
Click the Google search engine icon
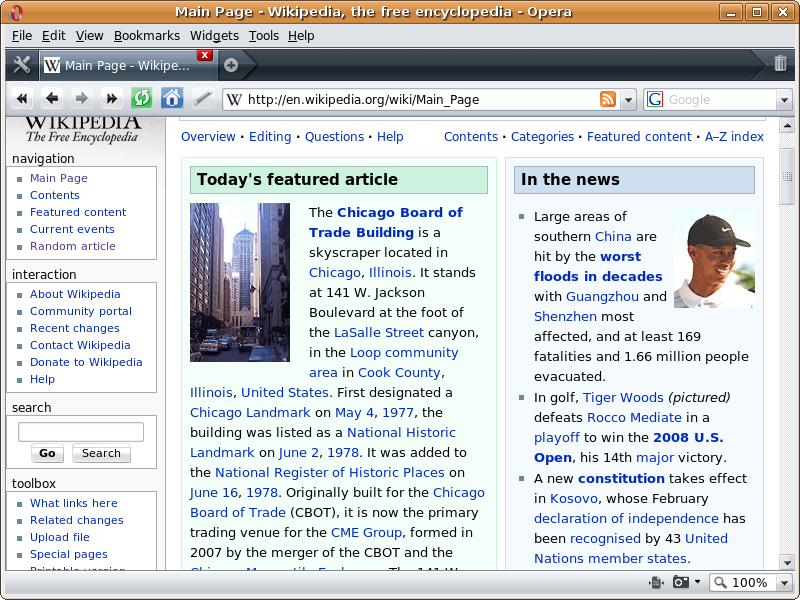[x=655, y=99]
